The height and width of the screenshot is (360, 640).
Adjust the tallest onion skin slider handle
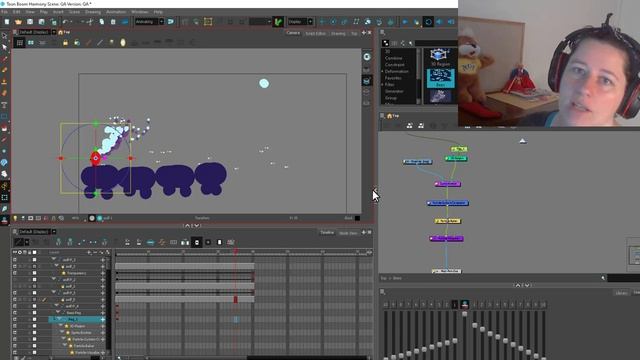click(x=464, y=313)
